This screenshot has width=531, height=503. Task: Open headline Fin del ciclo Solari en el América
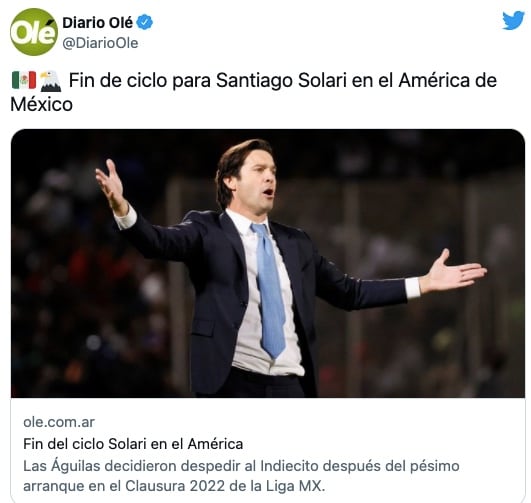pos(133,444)
